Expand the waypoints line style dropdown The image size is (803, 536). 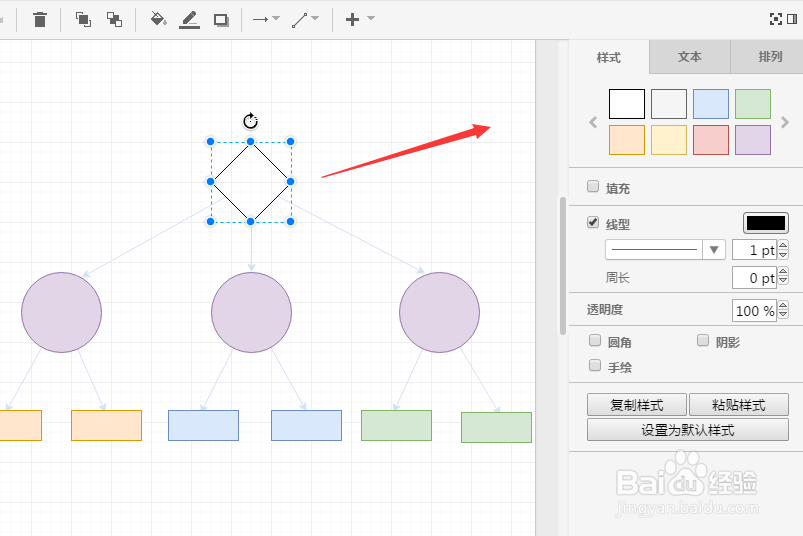coord(305,19)
